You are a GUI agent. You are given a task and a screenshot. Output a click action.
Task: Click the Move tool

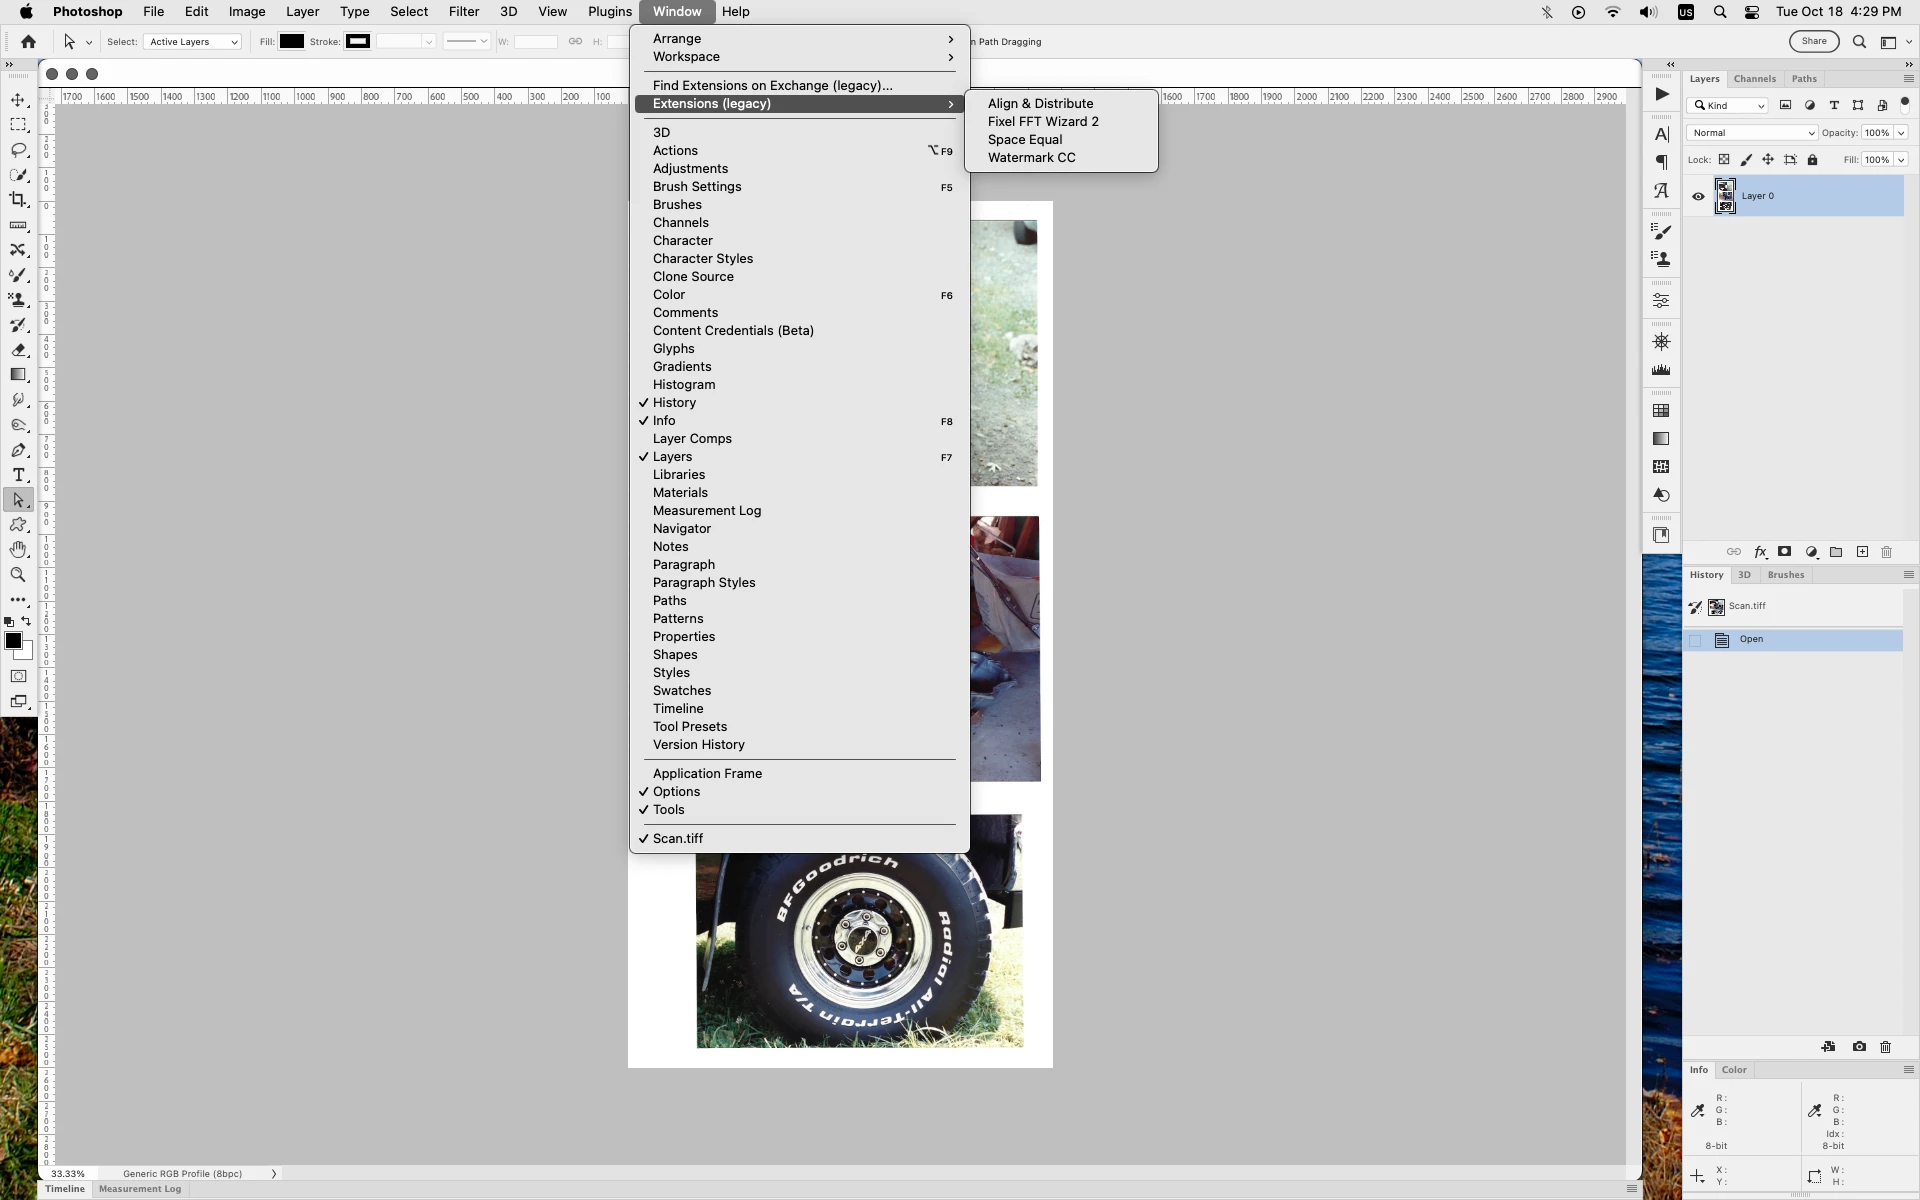click(x=18, y=100)
